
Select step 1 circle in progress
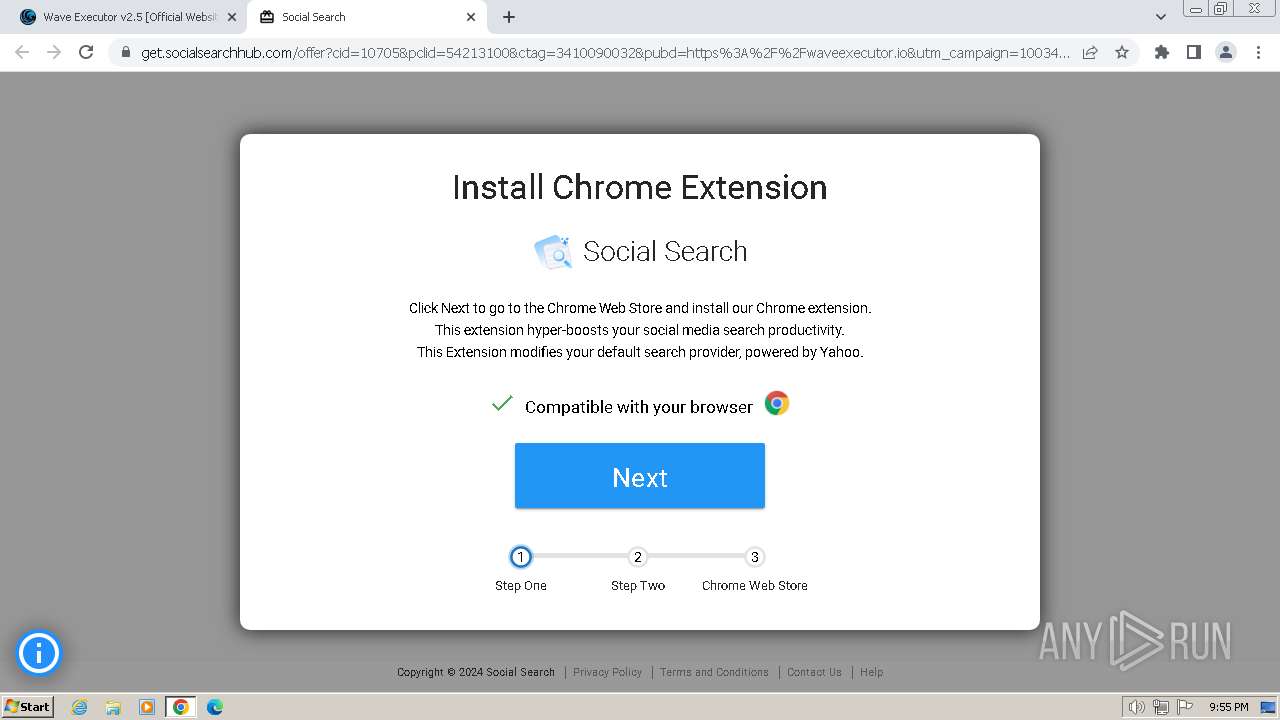[x=520, y=557]
